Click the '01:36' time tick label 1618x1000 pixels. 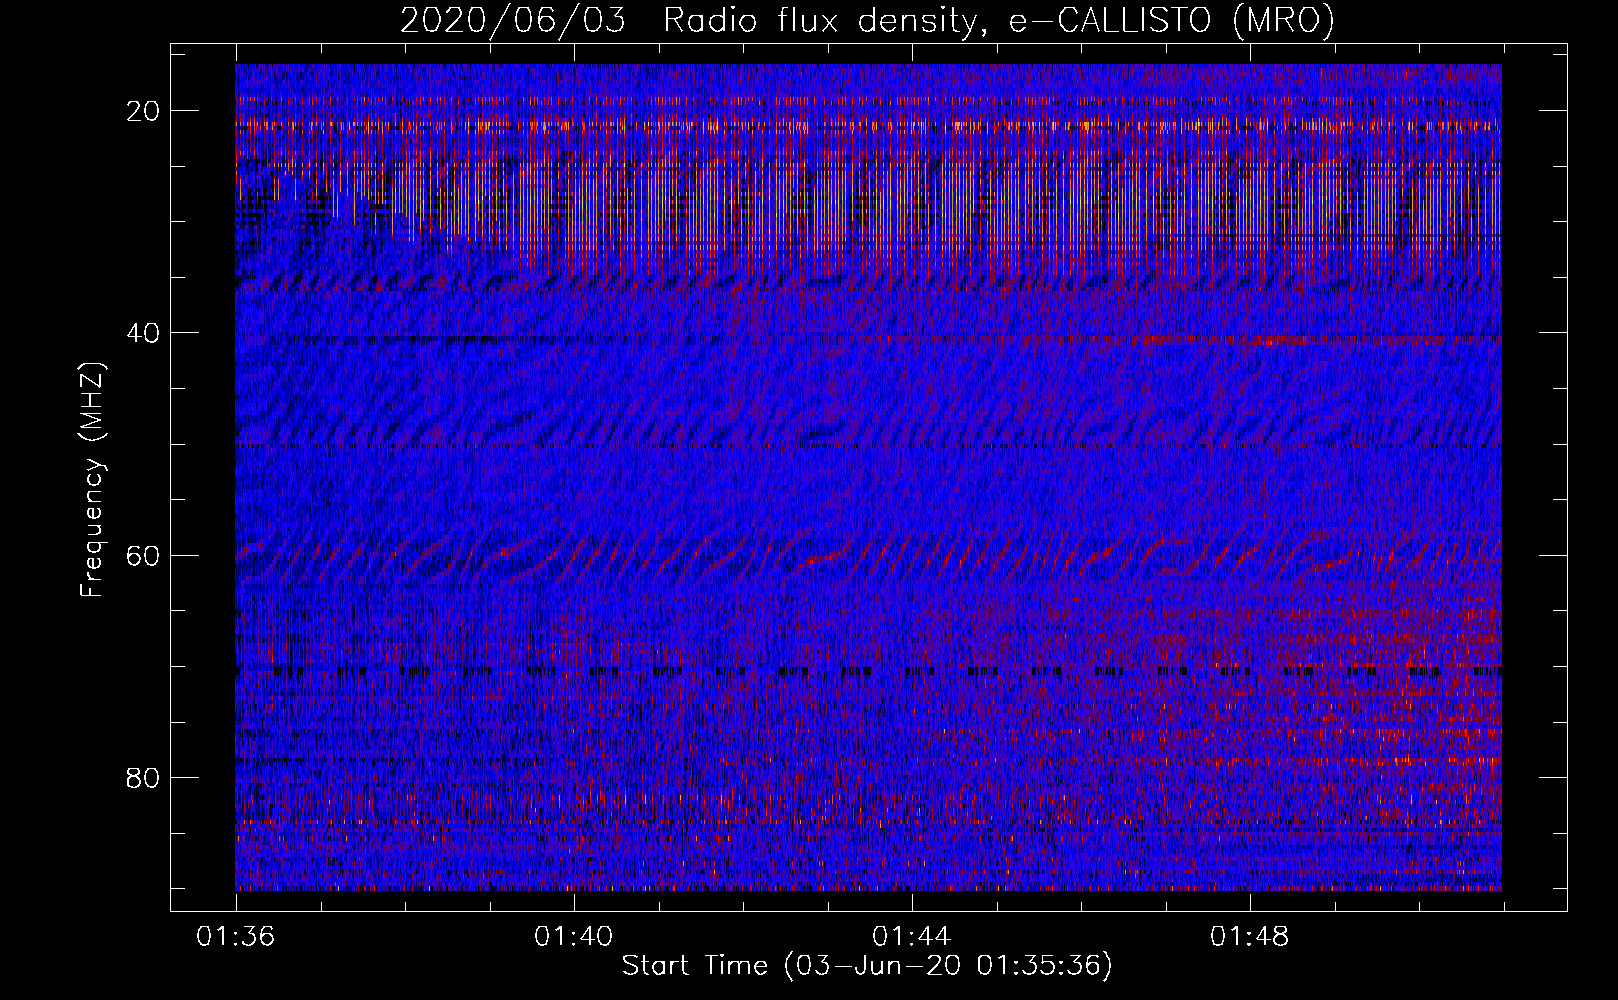tap(236, 937)
